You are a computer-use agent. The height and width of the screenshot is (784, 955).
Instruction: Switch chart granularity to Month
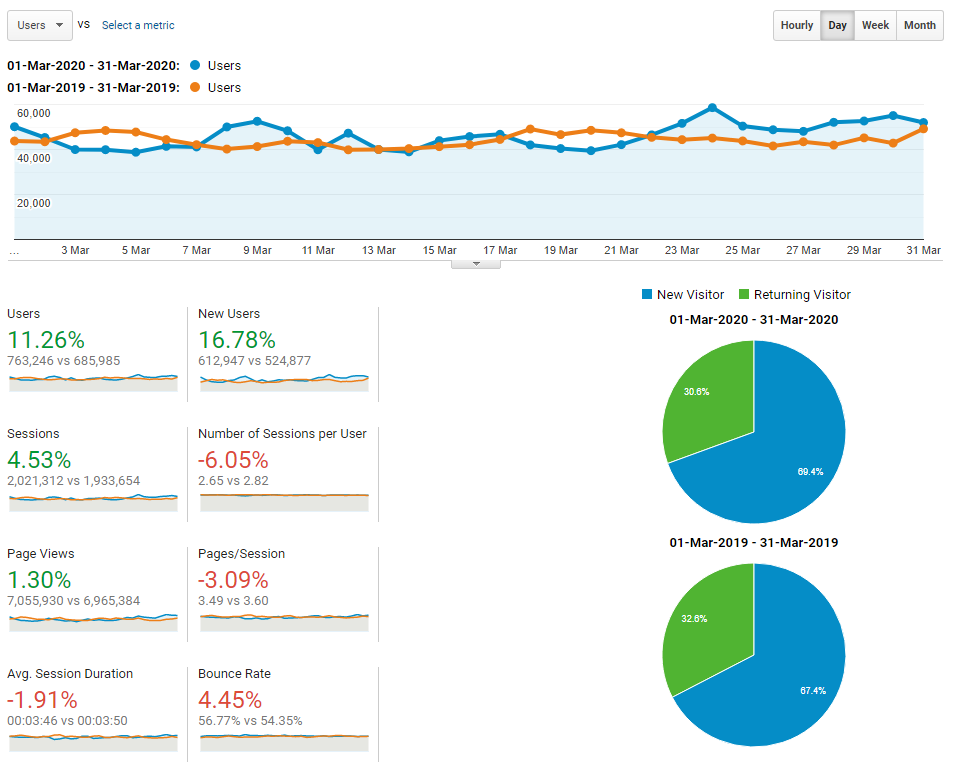pyautogui.click(x=919, y=25)
